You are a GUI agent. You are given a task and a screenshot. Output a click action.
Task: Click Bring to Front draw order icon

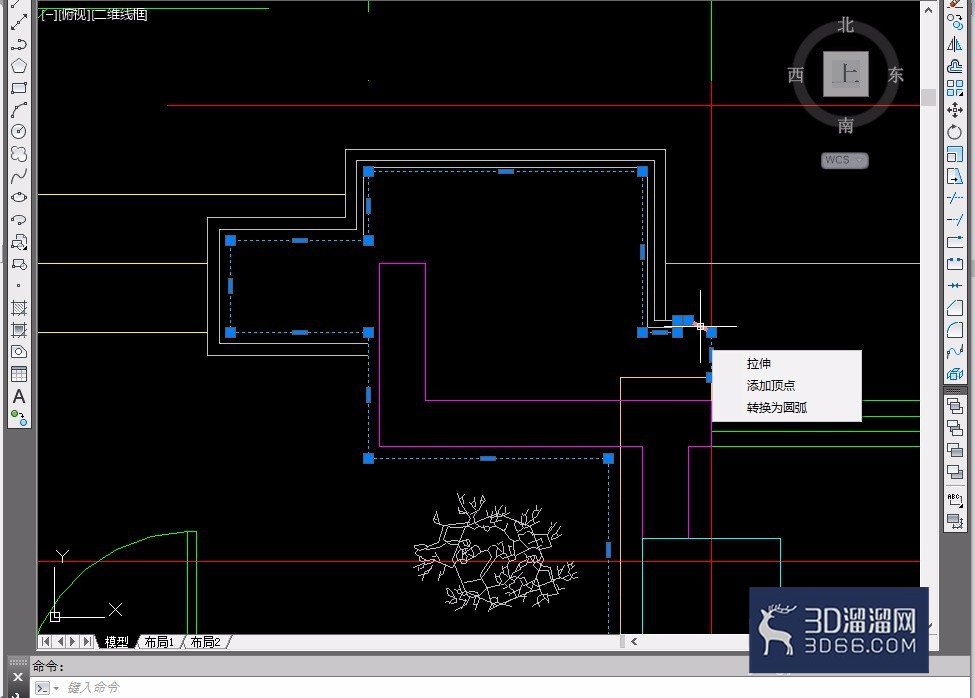(x=954, y=406)
